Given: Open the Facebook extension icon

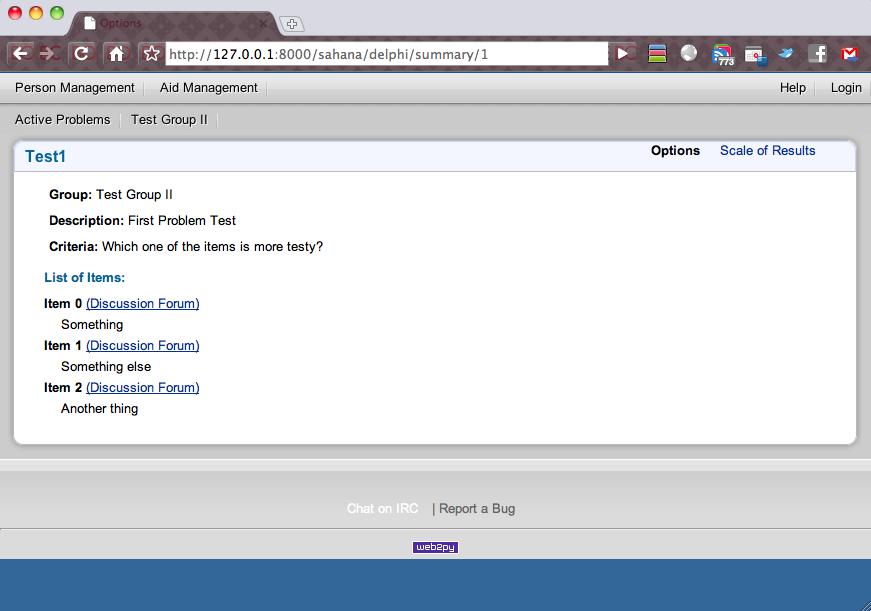Looking at the screenshot, I should click(817, 54).
